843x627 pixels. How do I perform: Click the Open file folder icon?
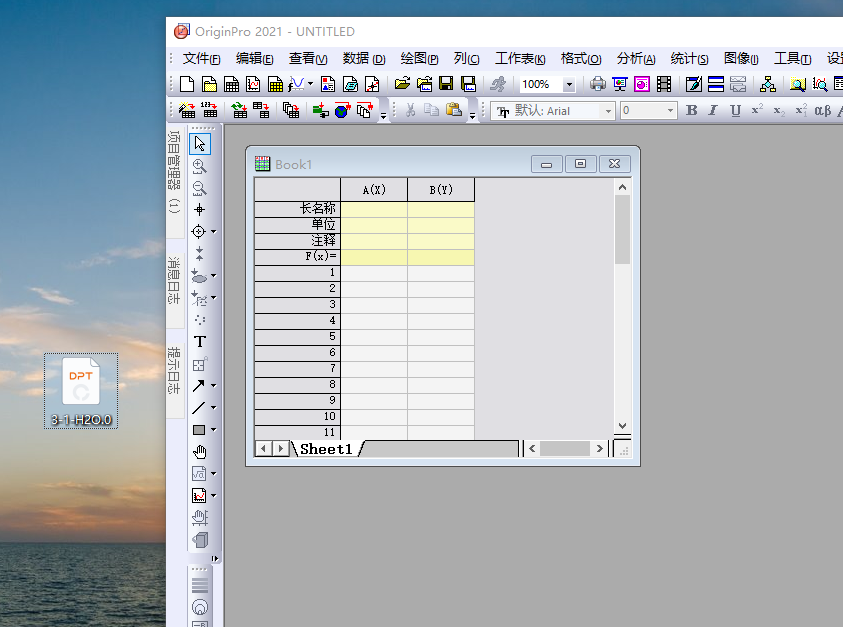click(x=402, y=85)
